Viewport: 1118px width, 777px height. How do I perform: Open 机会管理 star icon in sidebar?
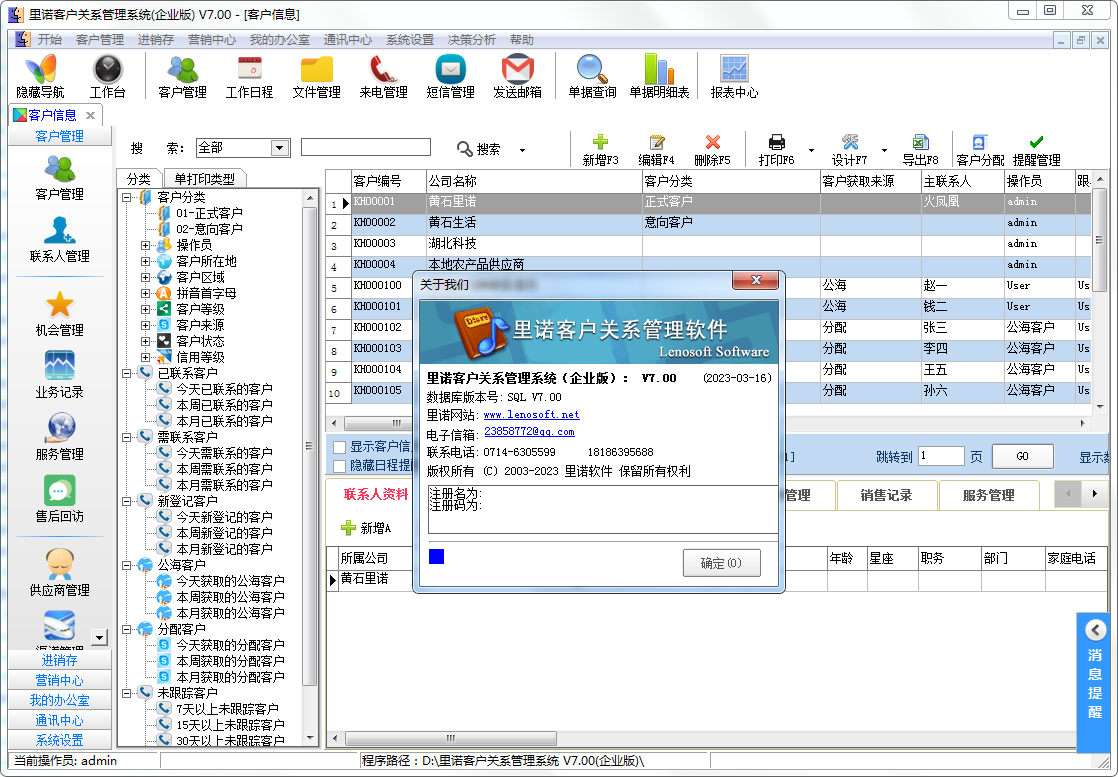click(60, 313)
